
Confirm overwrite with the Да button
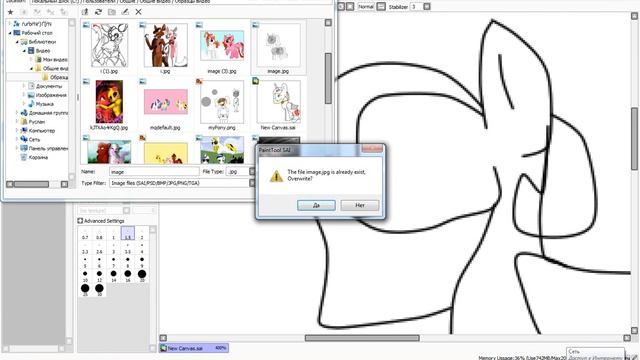click(x=316, y=205)
